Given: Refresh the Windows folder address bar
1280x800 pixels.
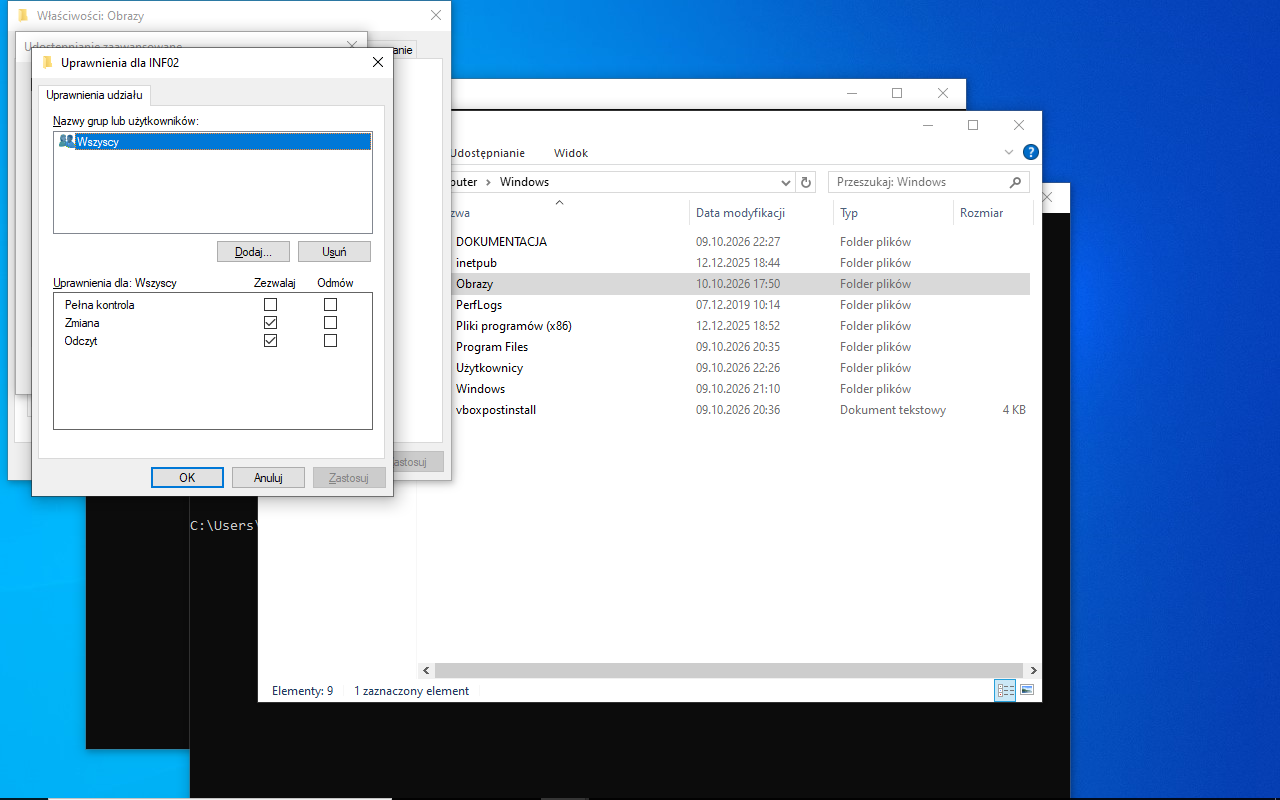Looking at the screenshot, I should tap(807, 182).
